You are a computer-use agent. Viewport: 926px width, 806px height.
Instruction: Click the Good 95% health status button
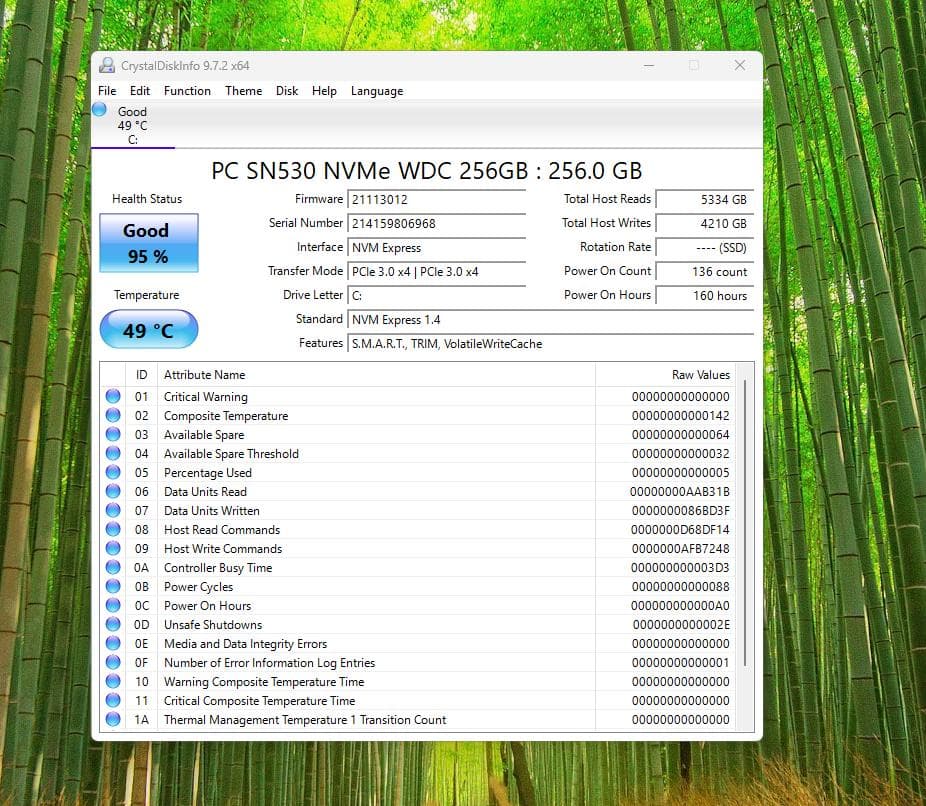148,243
